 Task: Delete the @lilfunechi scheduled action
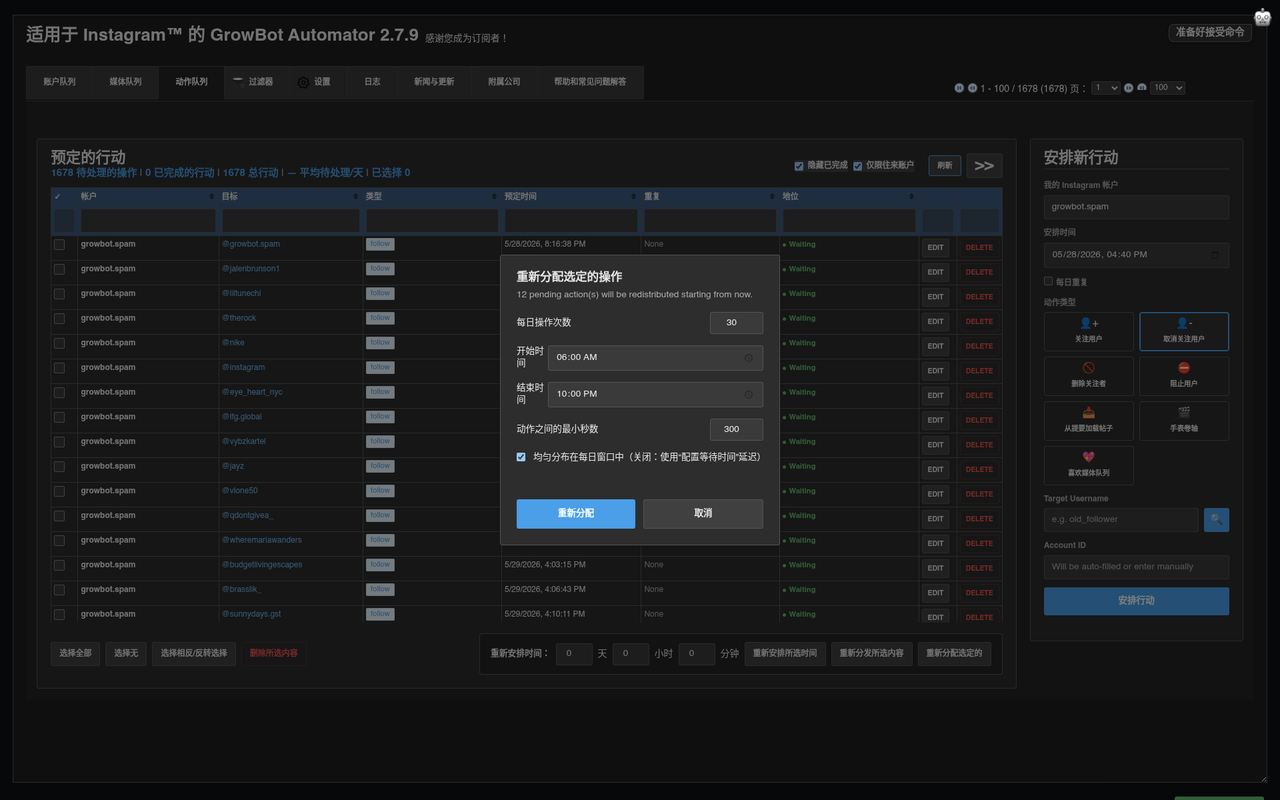point(979,297)
